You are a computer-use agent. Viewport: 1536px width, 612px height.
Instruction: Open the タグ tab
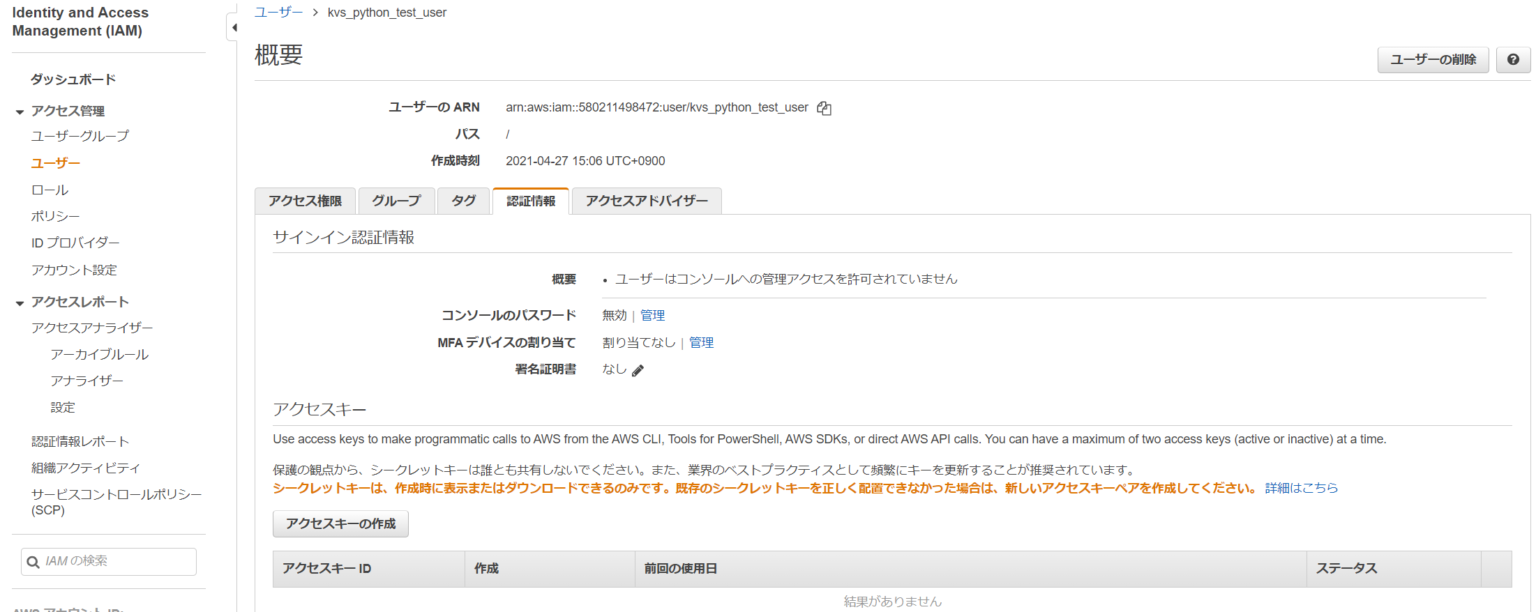tap(463, 201)
